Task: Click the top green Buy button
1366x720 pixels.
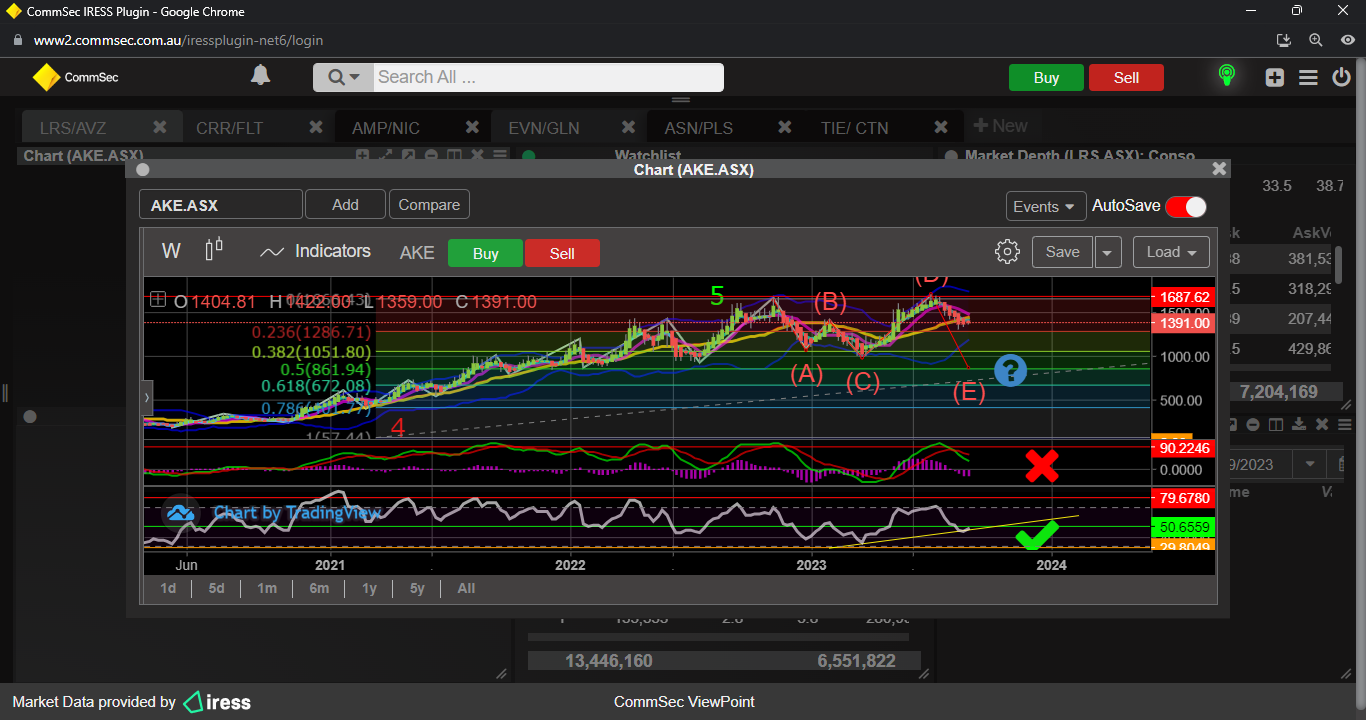Action: coord(1046,78)
